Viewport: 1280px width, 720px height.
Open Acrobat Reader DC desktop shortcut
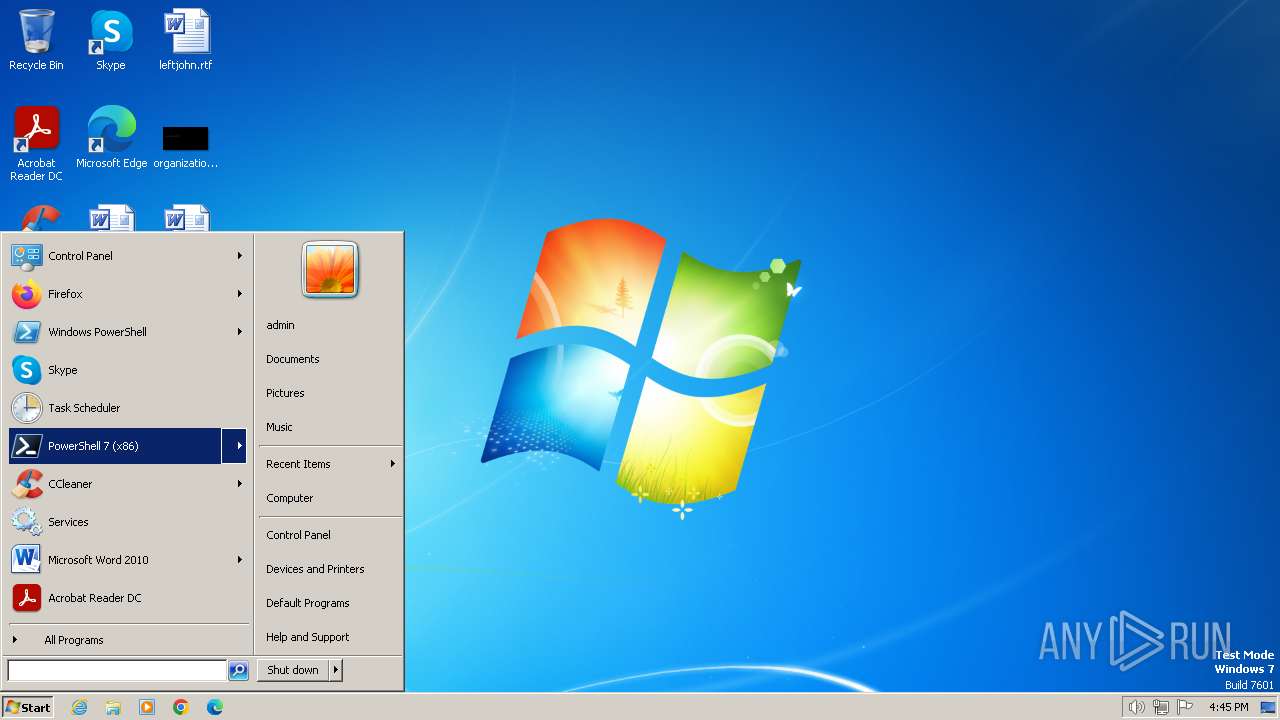pos(36,143)
